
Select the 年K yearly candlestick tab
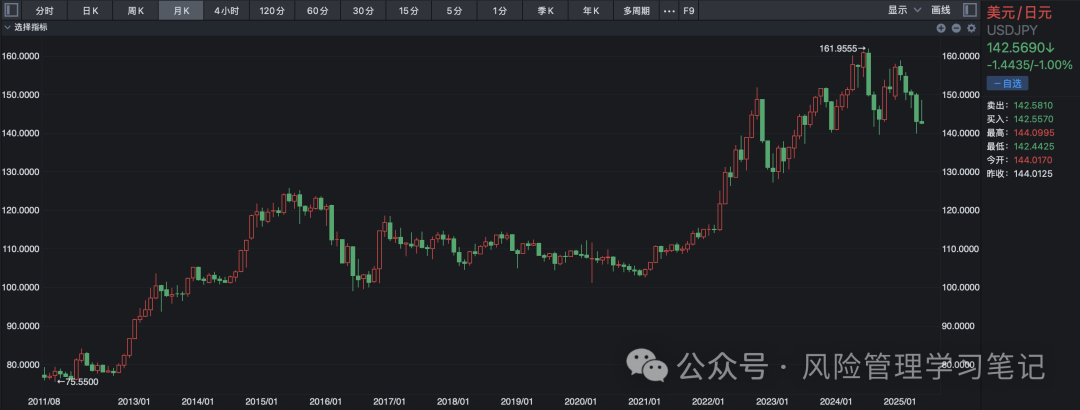(590, 10)
